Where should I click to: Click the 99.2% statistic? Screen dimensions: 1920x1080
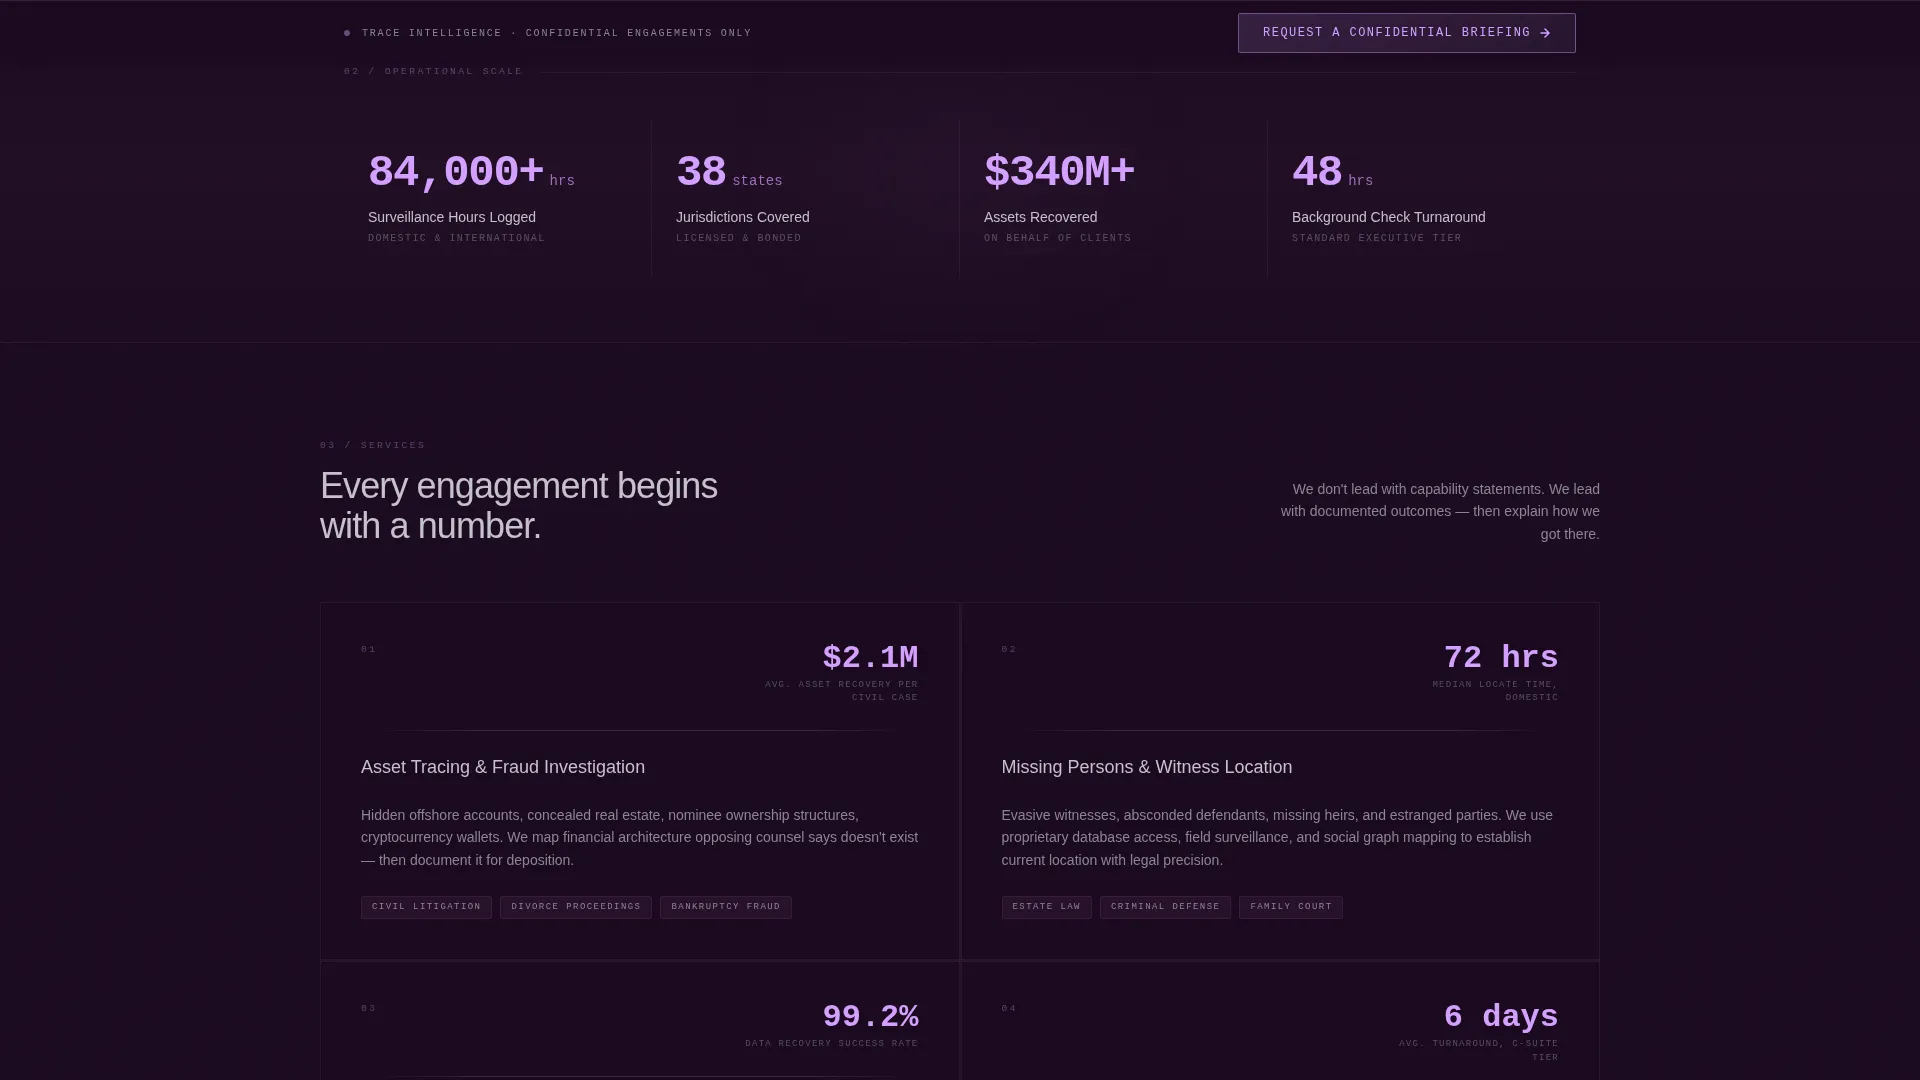point(870,1017)
